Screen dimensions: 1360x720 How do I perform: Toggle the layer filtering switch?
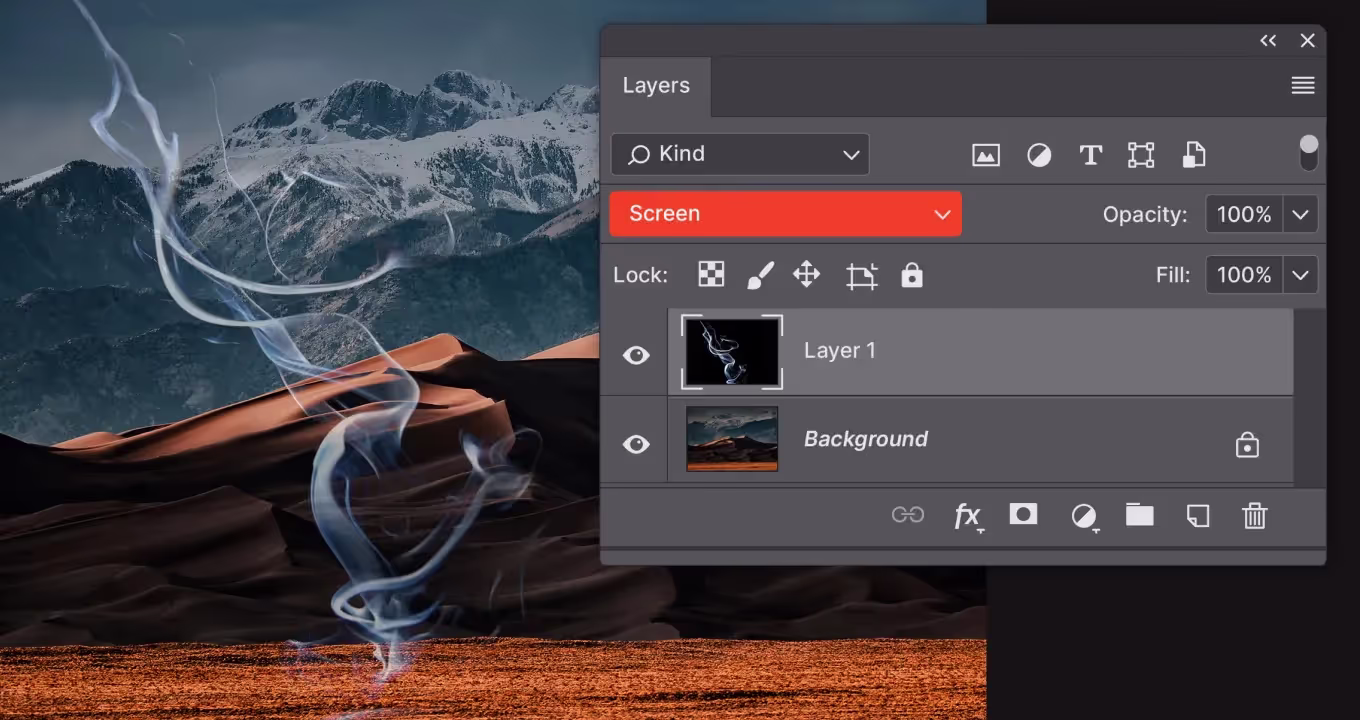1308,153
